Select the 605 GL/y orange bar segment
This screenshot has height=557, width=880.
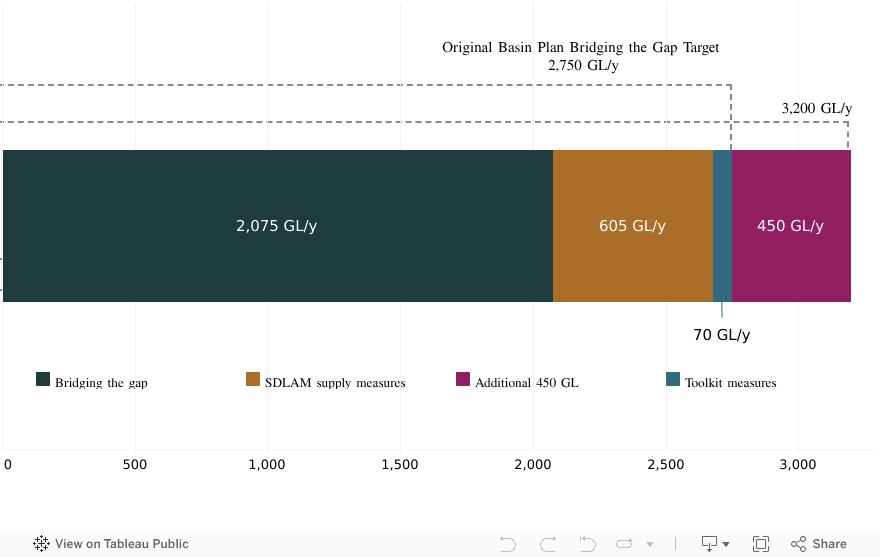632,226
